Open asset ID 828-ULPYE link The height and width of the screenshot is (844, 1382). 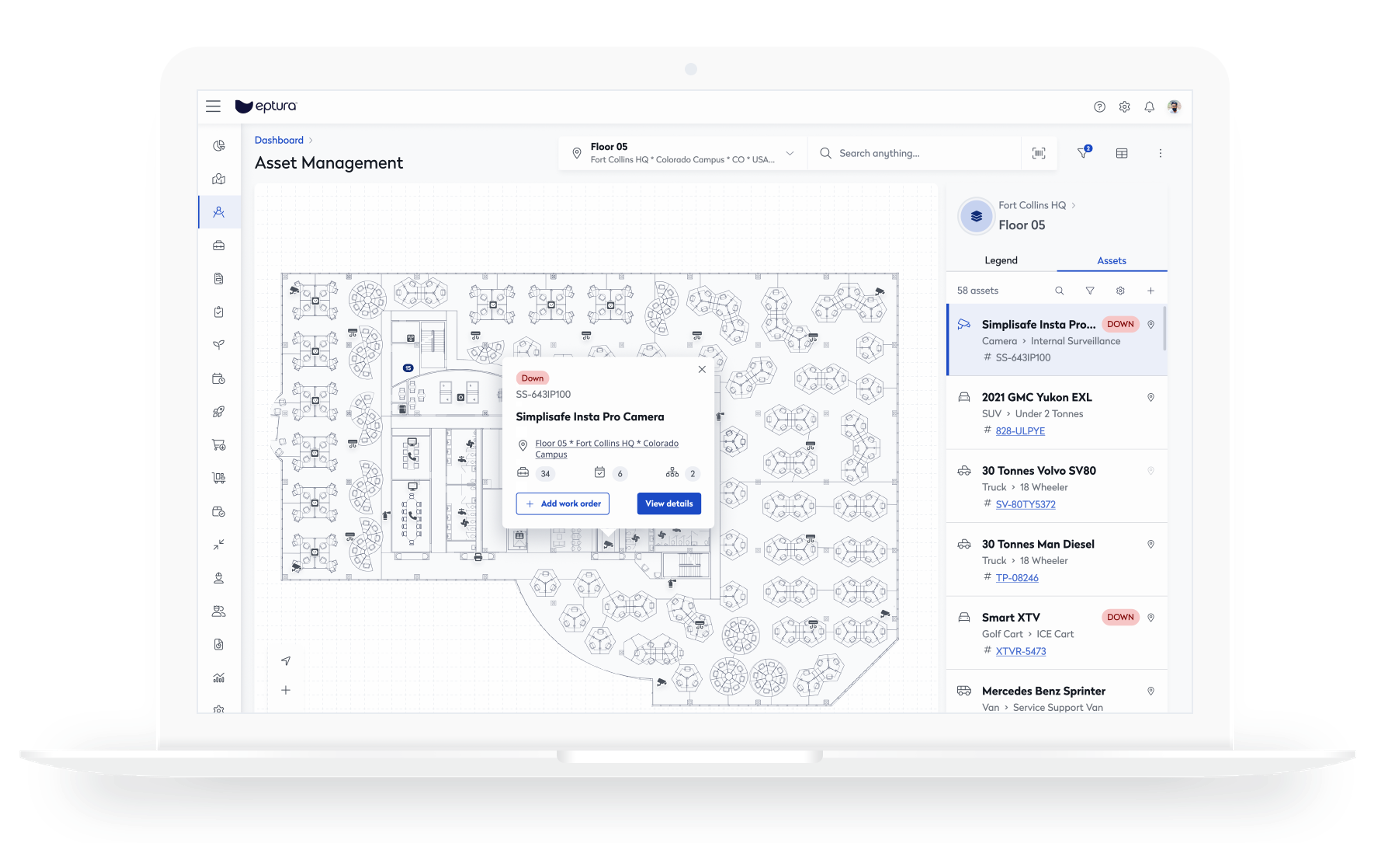1020,431
